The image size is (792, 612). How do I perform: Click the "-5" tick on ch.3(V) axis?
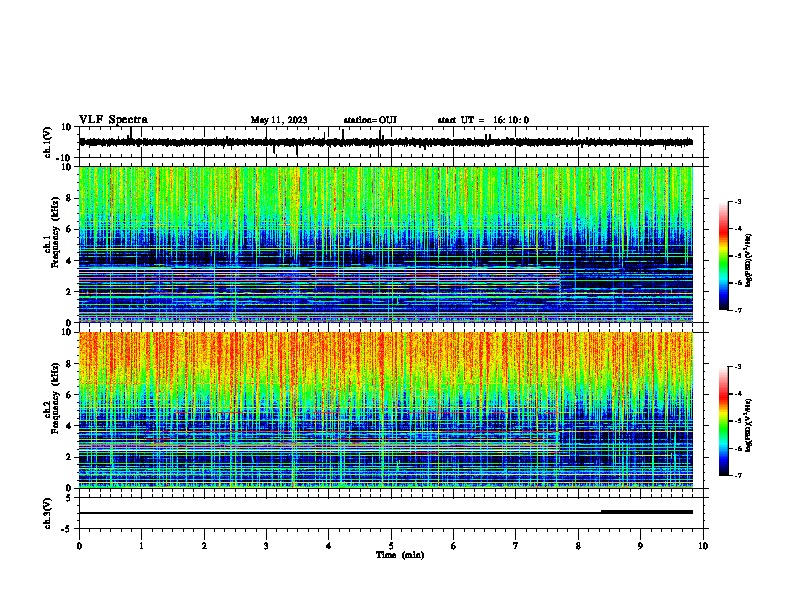click(x=68, y=529)
